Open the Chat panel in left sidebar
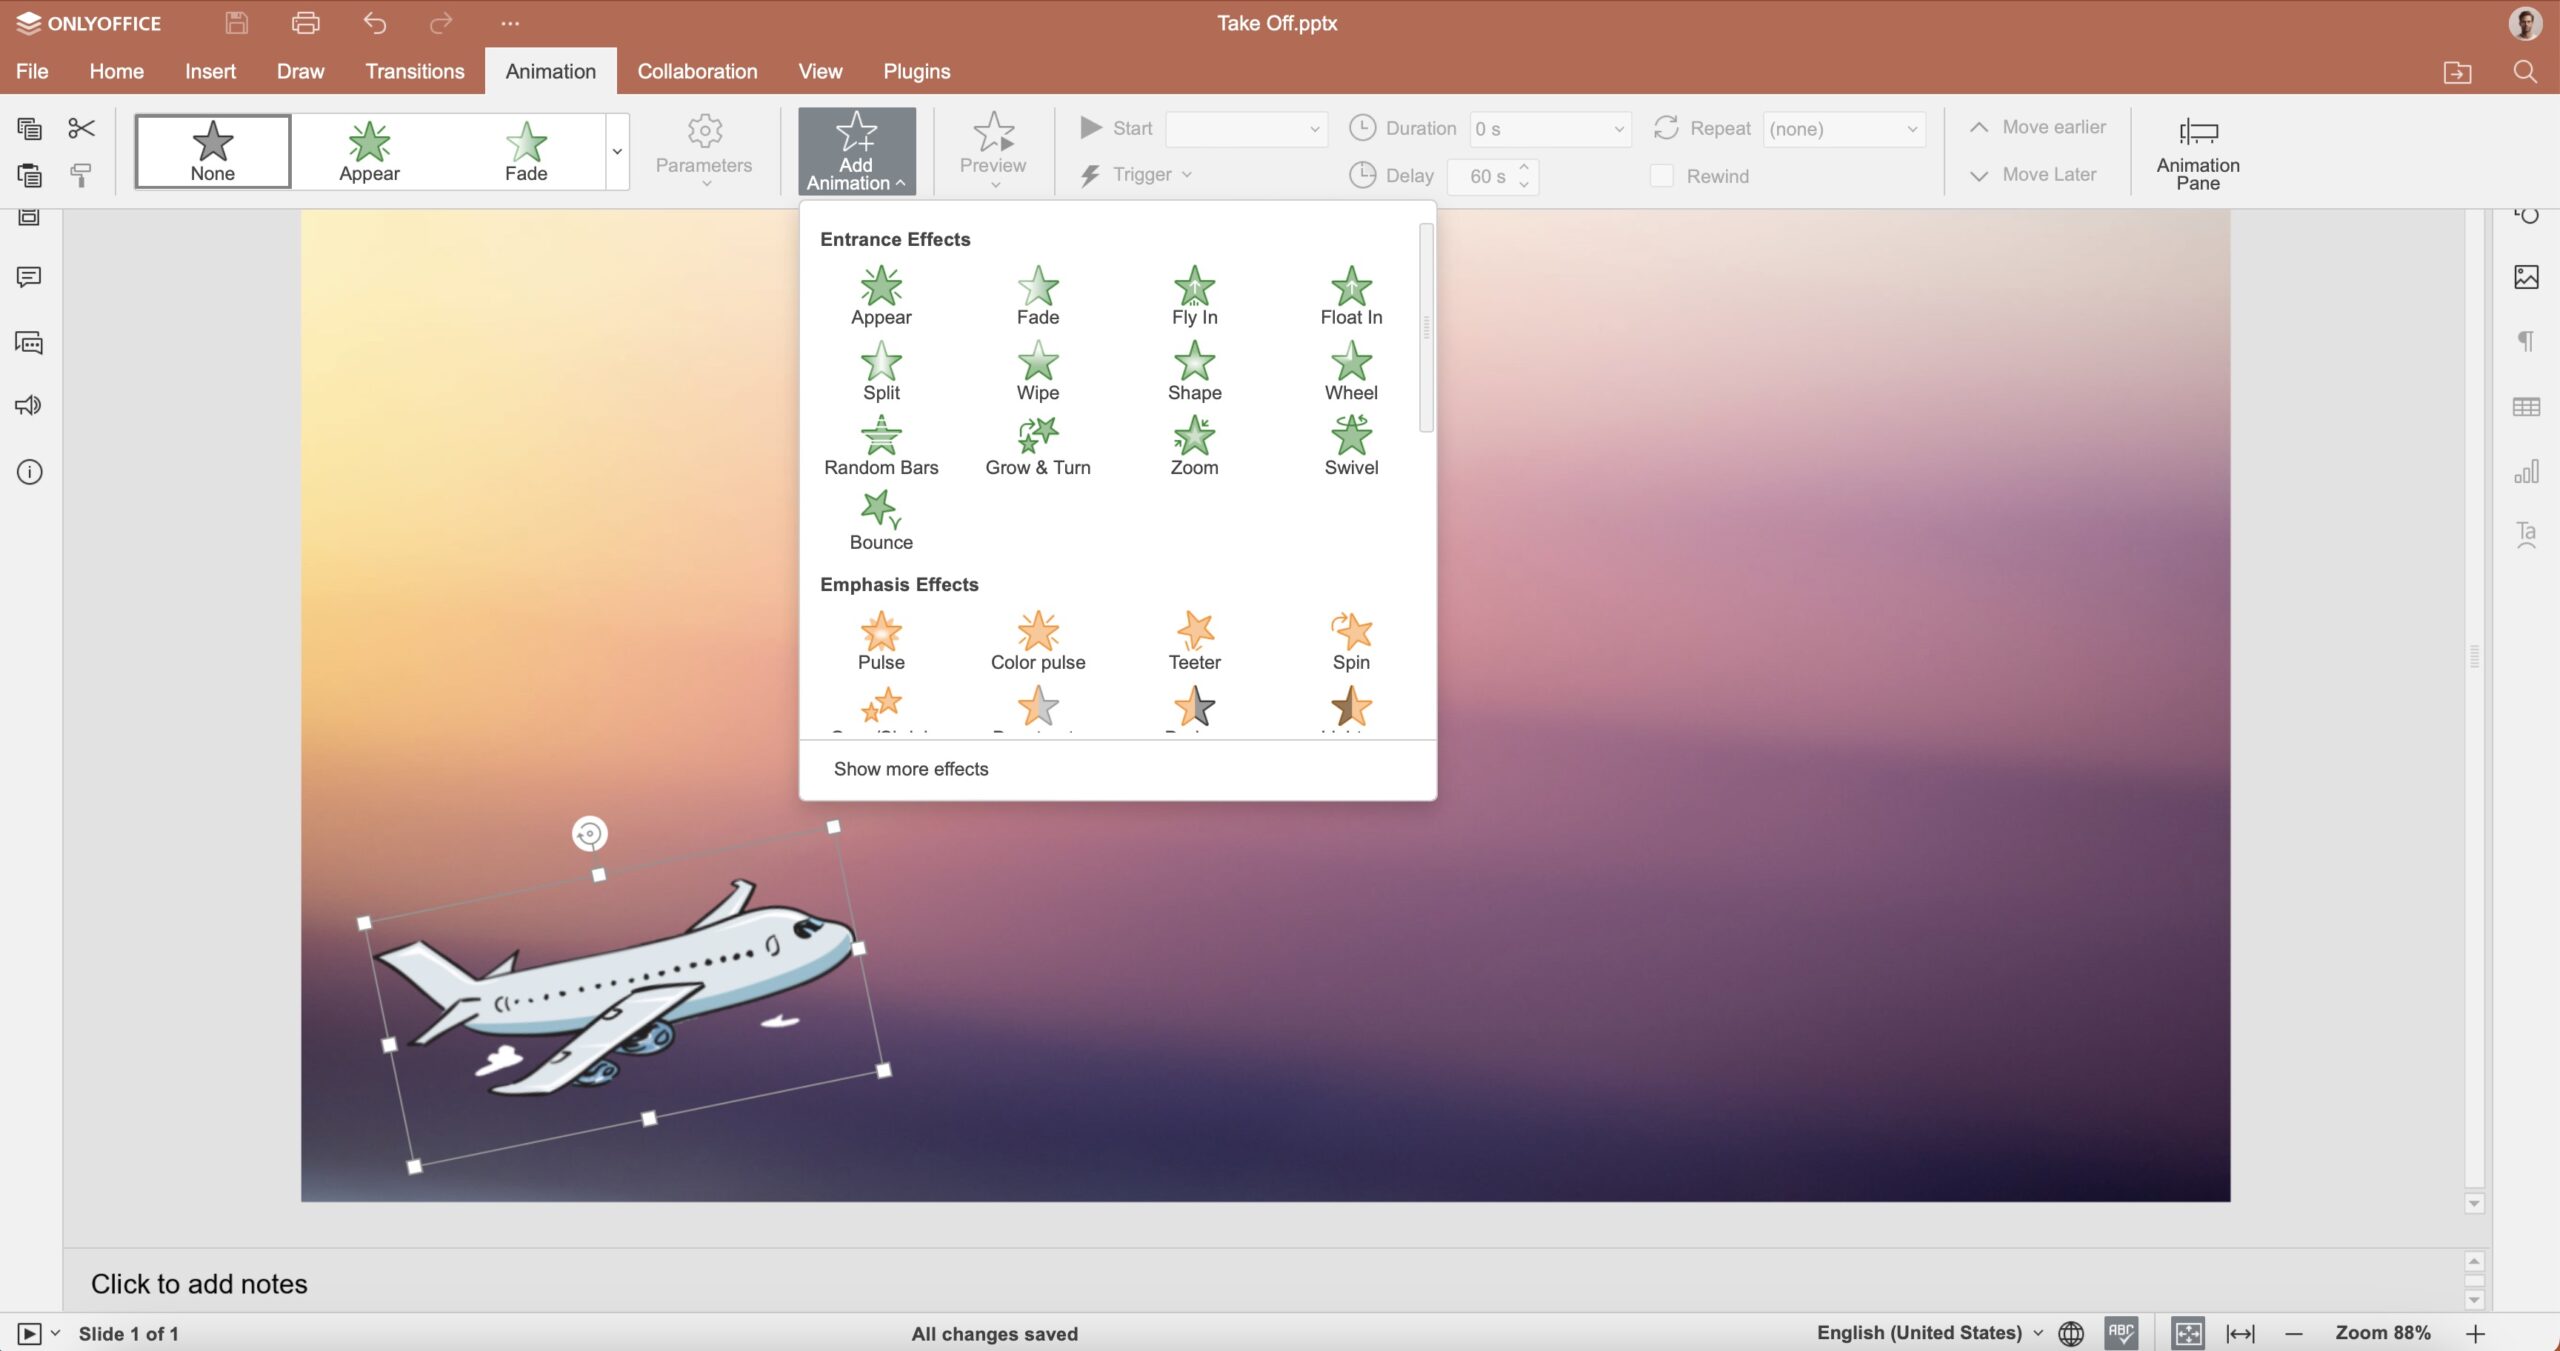 click(x=29, y=343)
